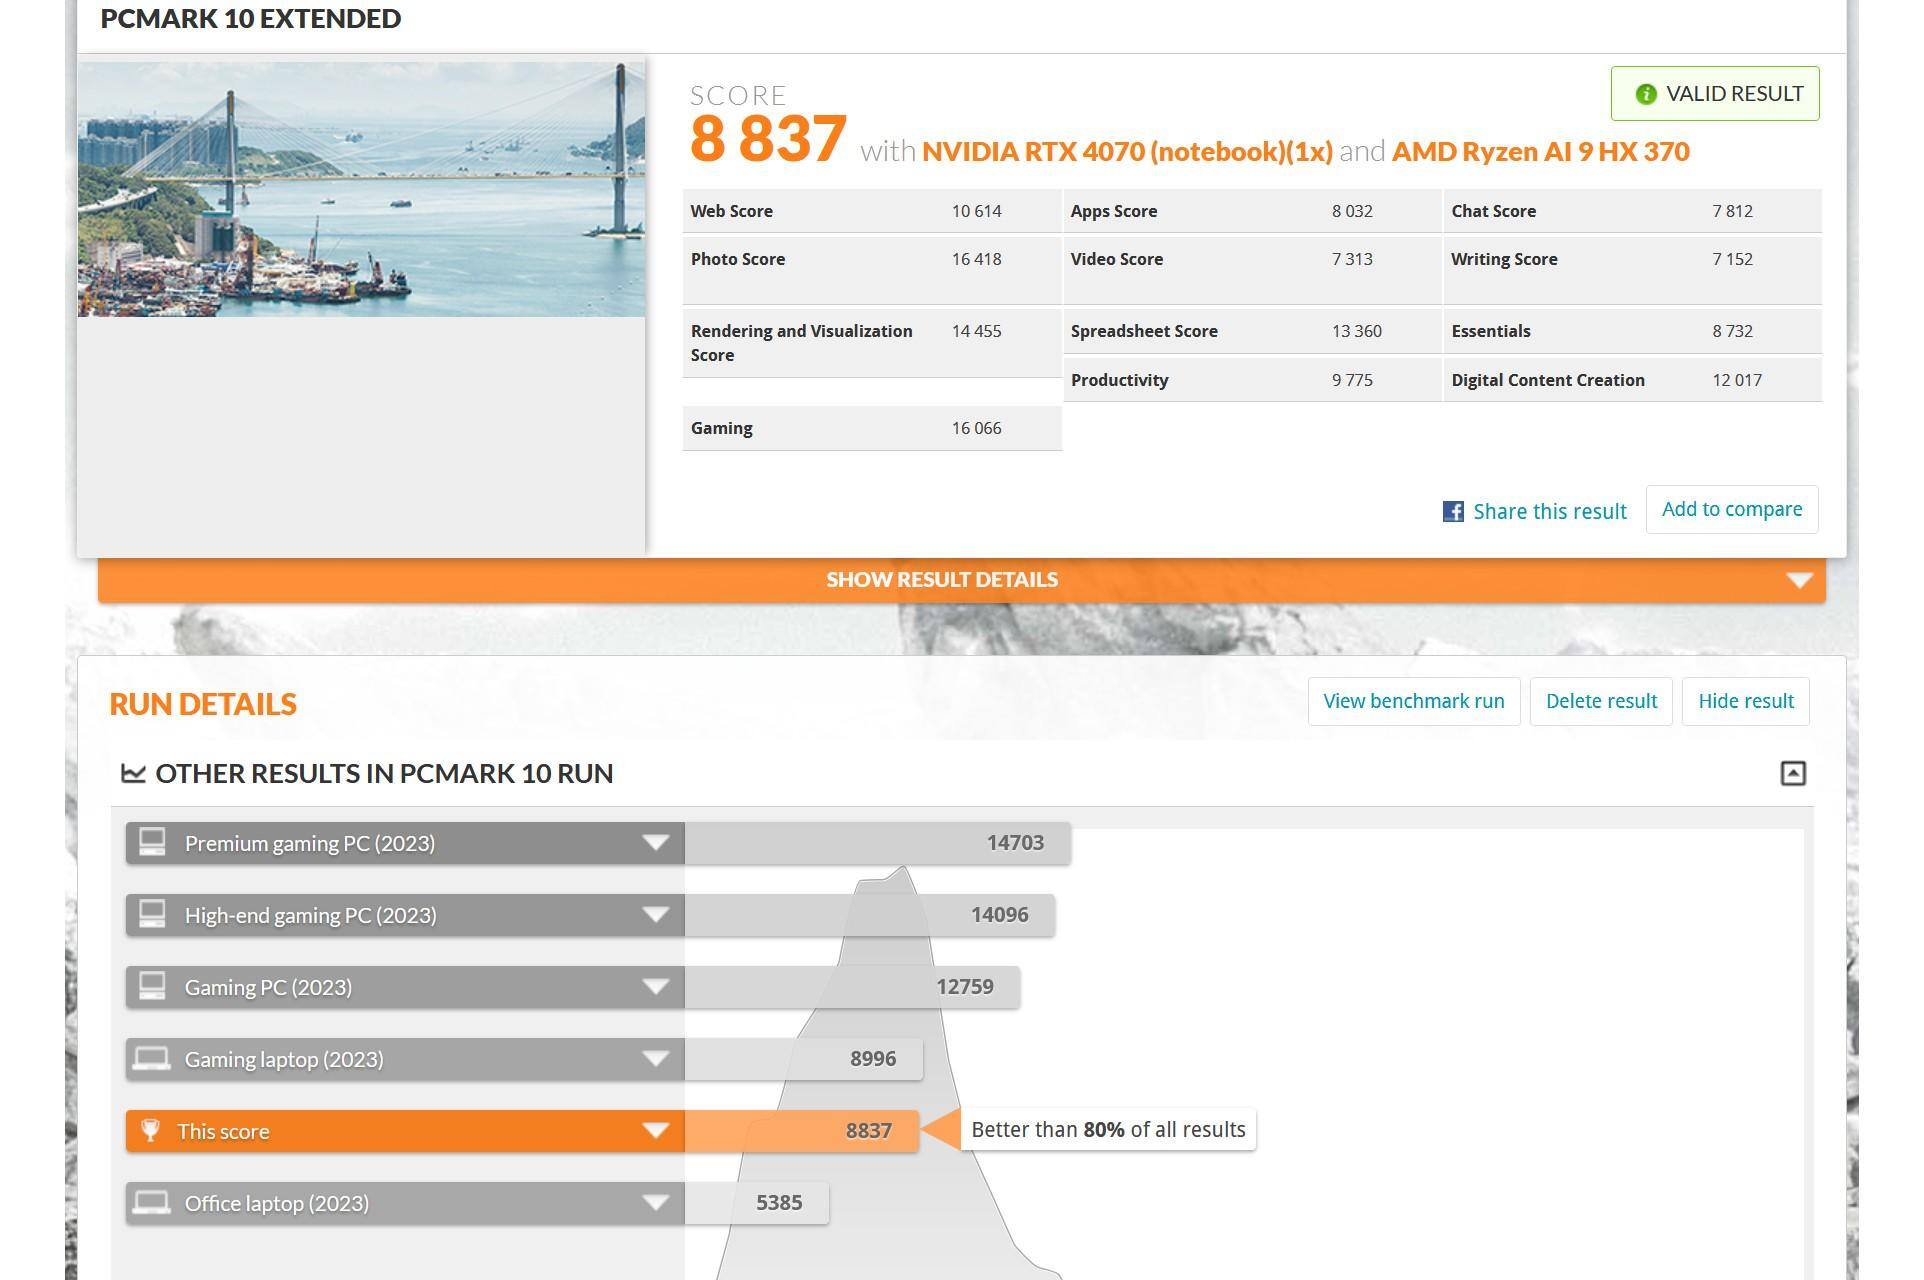Click the This score value 8837
1924x1280 pixels.
868,1130
